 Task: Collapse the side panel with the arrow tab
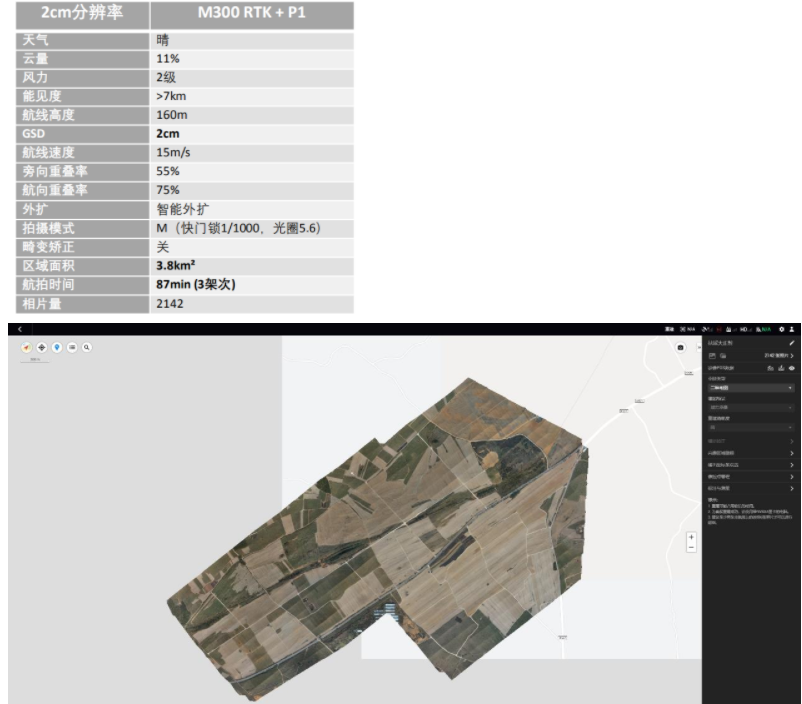(x=699, y=347)
